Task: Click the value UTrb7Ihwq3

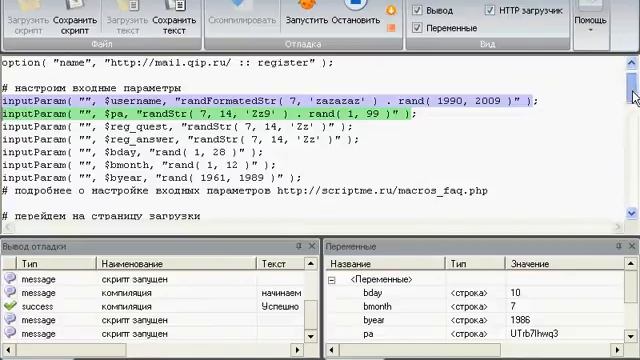Action: coord(534,334)
